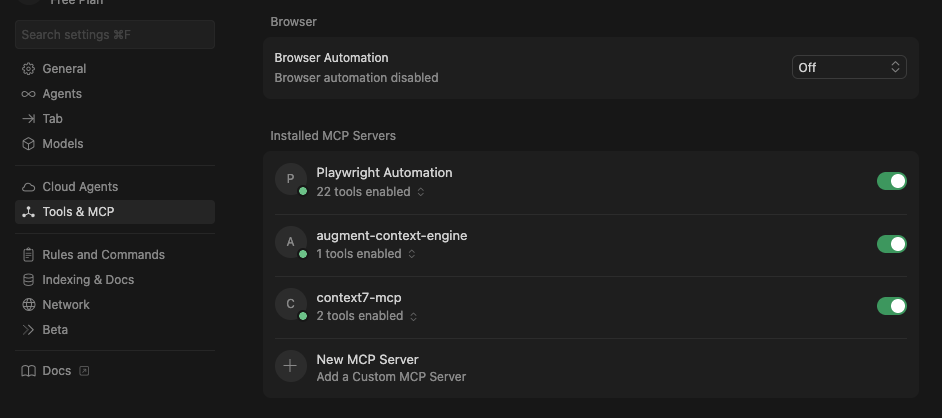Turn off the augment-context-engine toggle
Image resolution: width=942 pixels, height=418 pixels.
tap(892, 244)
